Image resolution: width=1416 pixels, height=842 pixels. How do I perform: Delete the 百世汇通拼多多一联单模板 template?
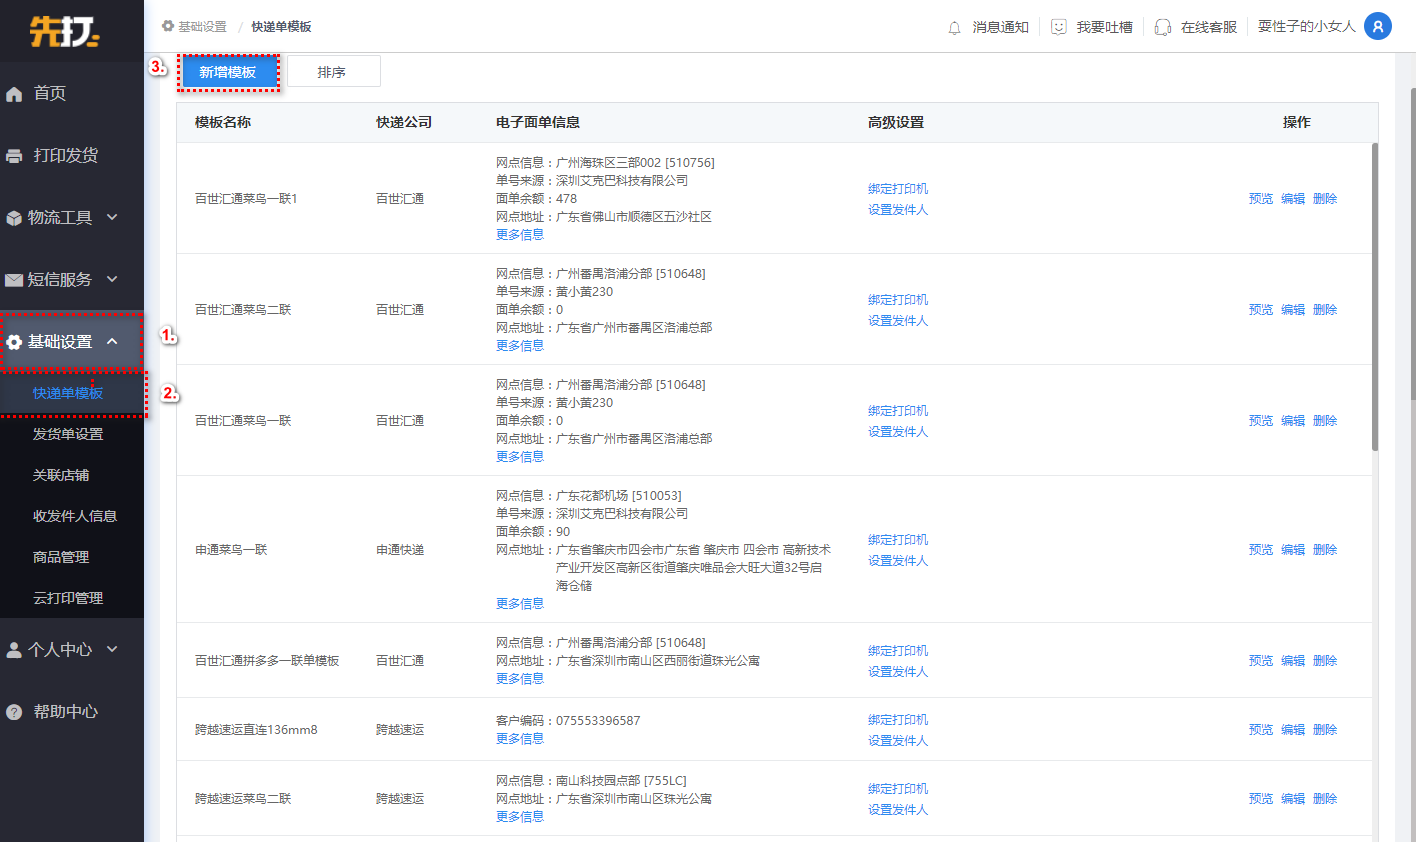[1325, 660]
